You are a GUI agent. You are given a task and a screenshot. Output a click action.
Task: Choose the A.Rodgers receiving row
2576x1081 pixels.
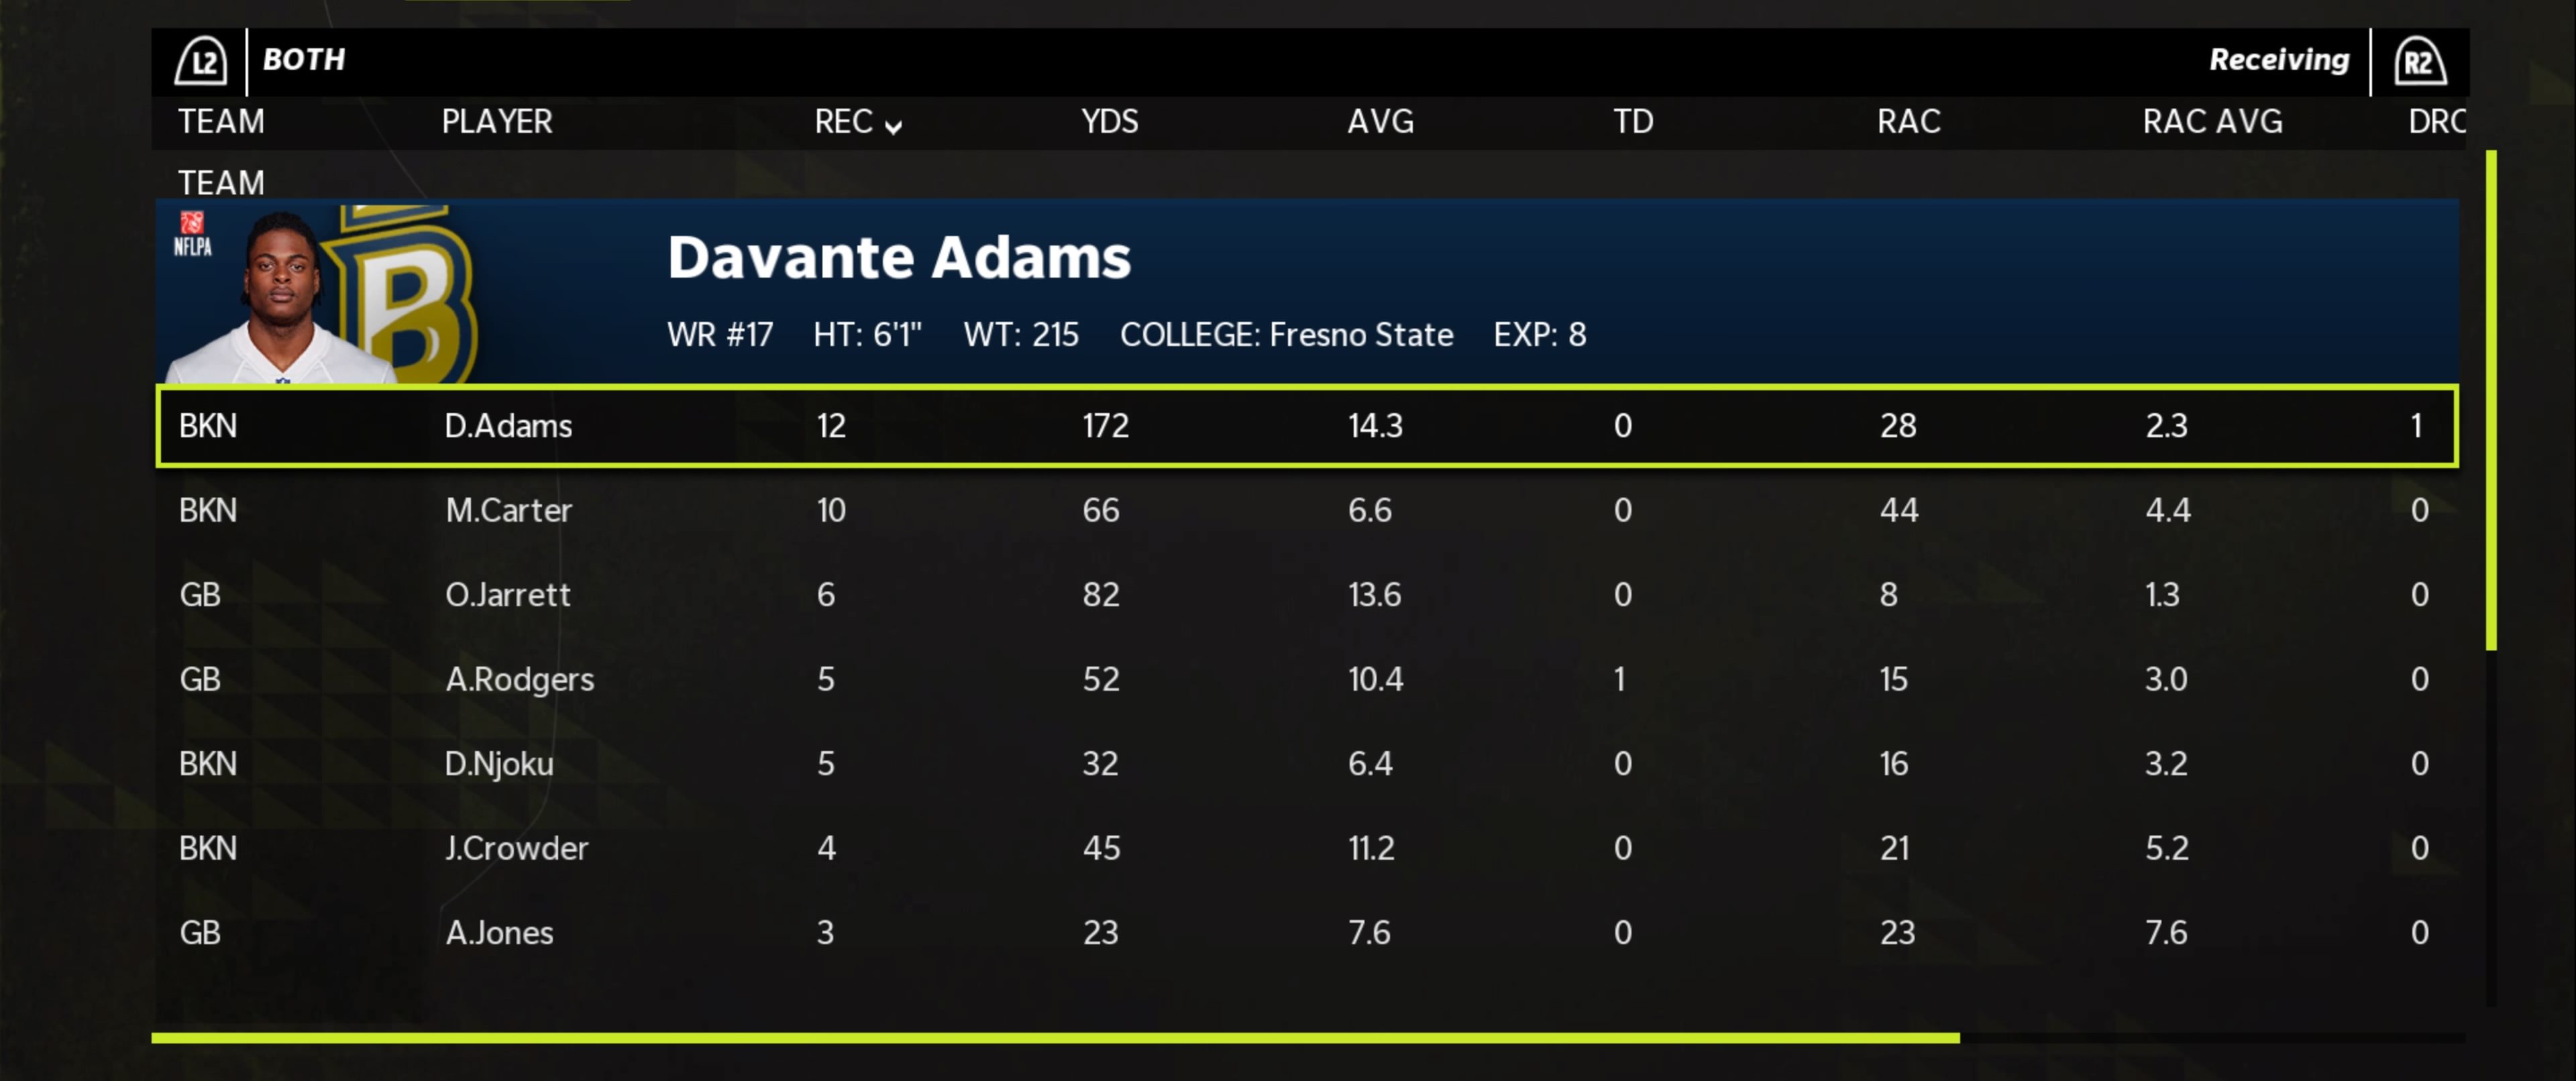tap(1306, 680)
